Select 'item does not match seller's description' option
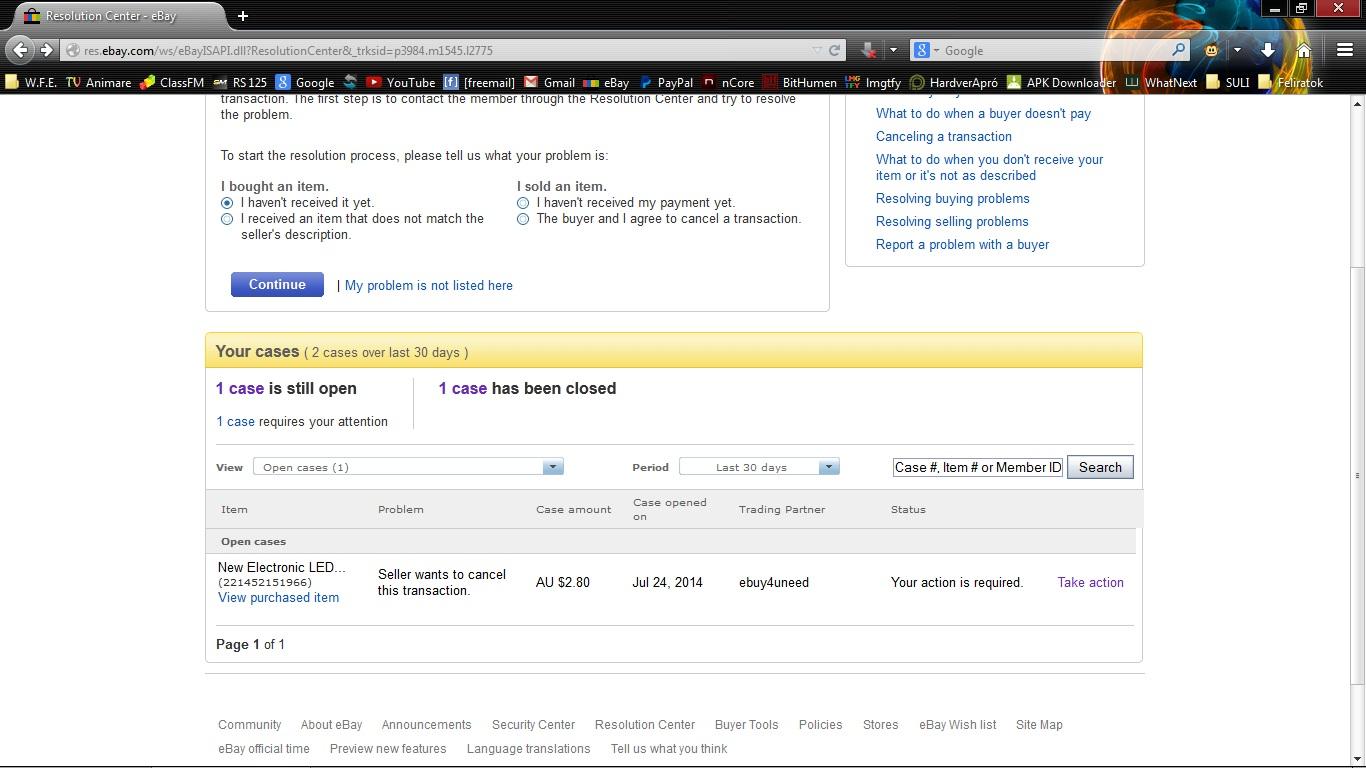 tap(227, 219)
